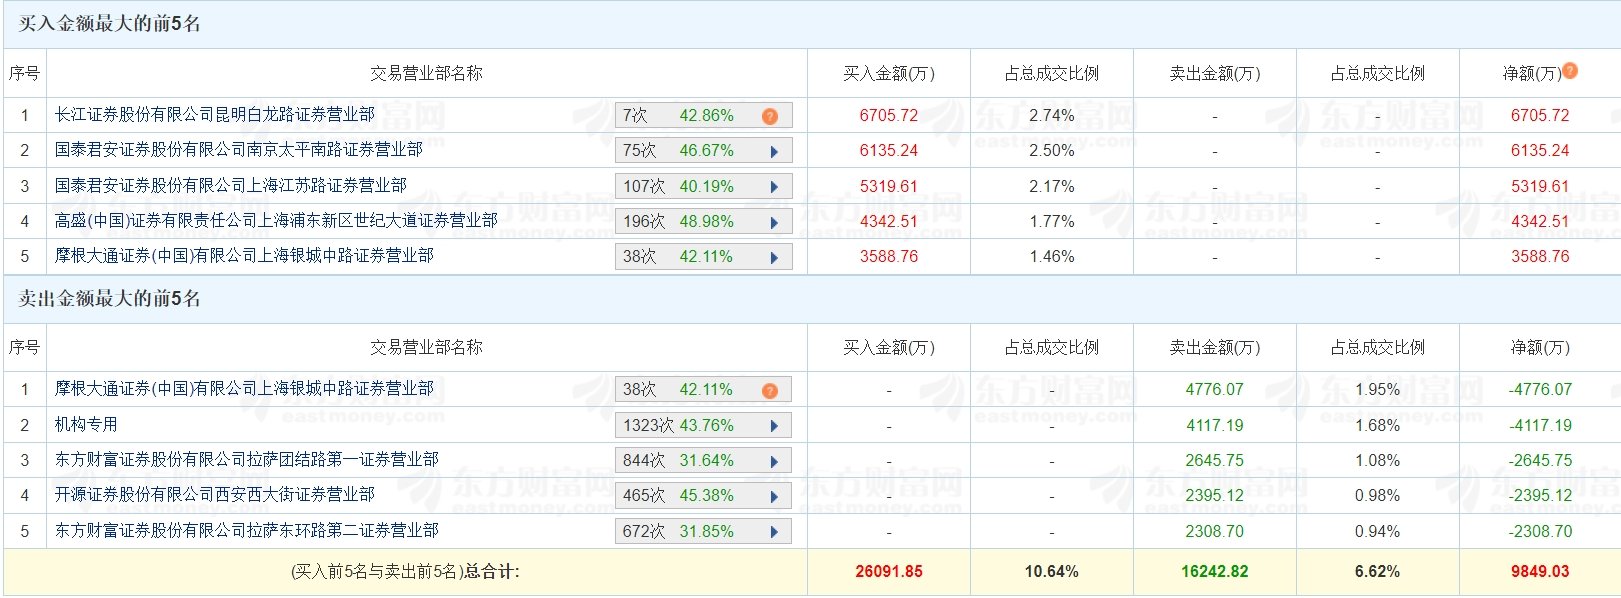Click arrow icon for 开源证券西安西大街 465次 box

774,496
